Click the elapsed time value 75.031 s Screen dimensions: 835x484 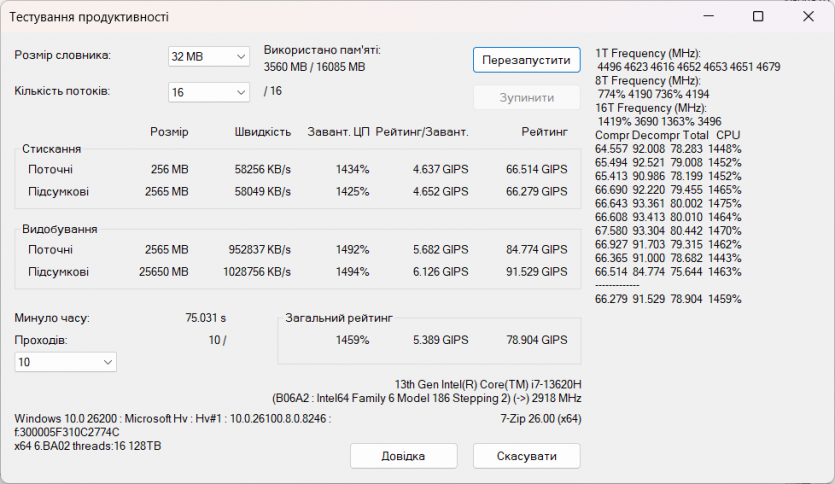205,318
